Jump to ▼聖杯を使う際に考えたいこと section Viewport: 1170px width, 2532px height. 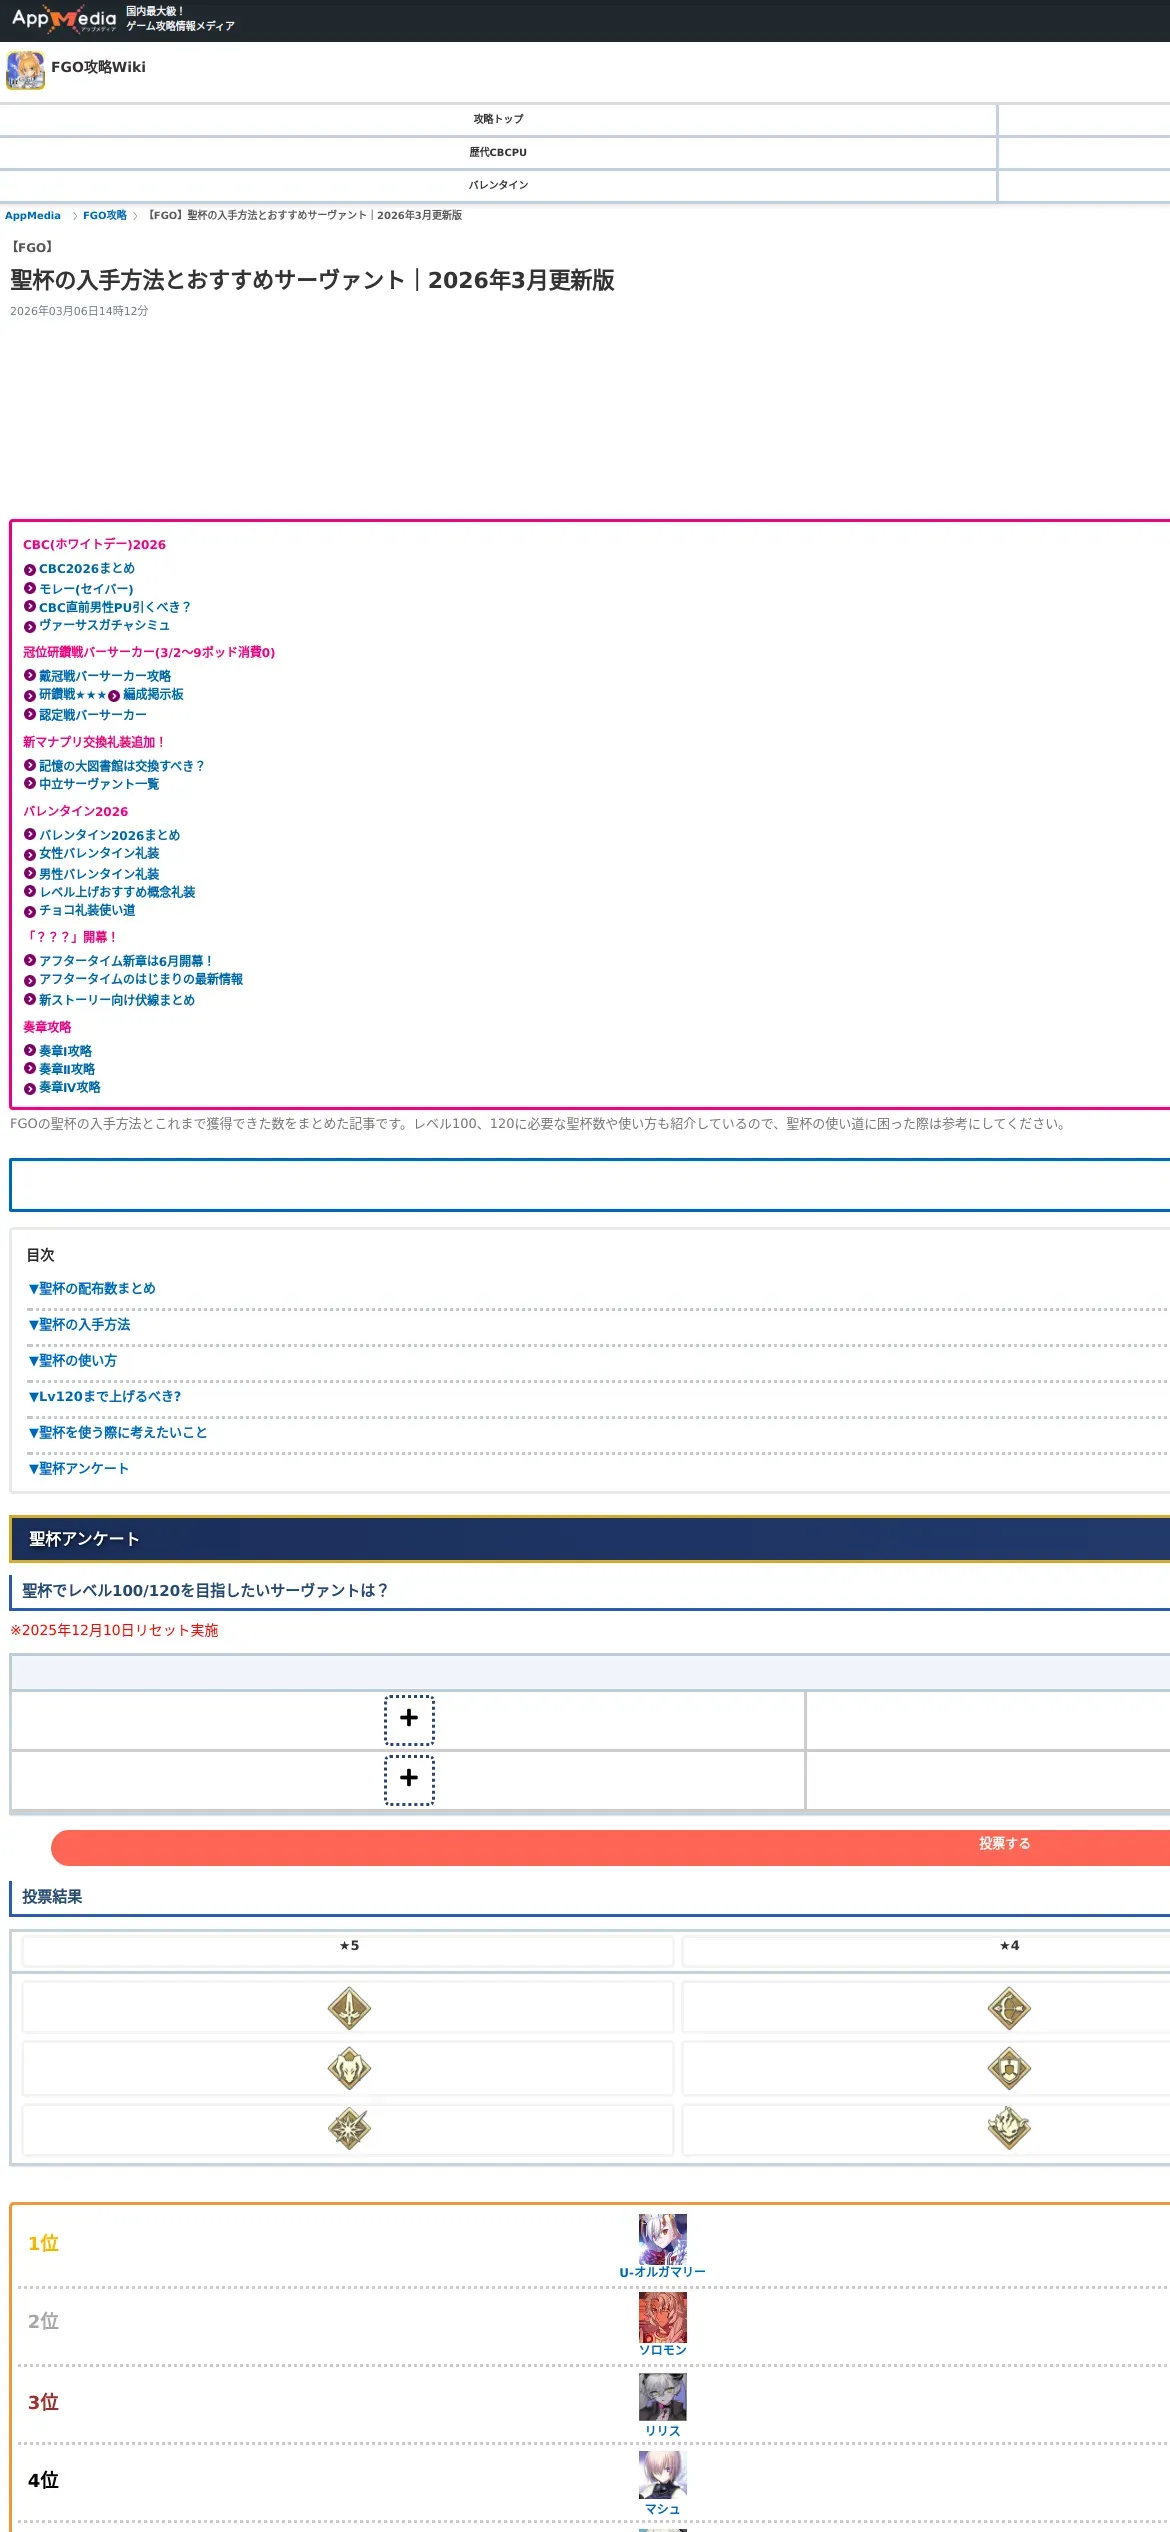[x=118, y=1433]
